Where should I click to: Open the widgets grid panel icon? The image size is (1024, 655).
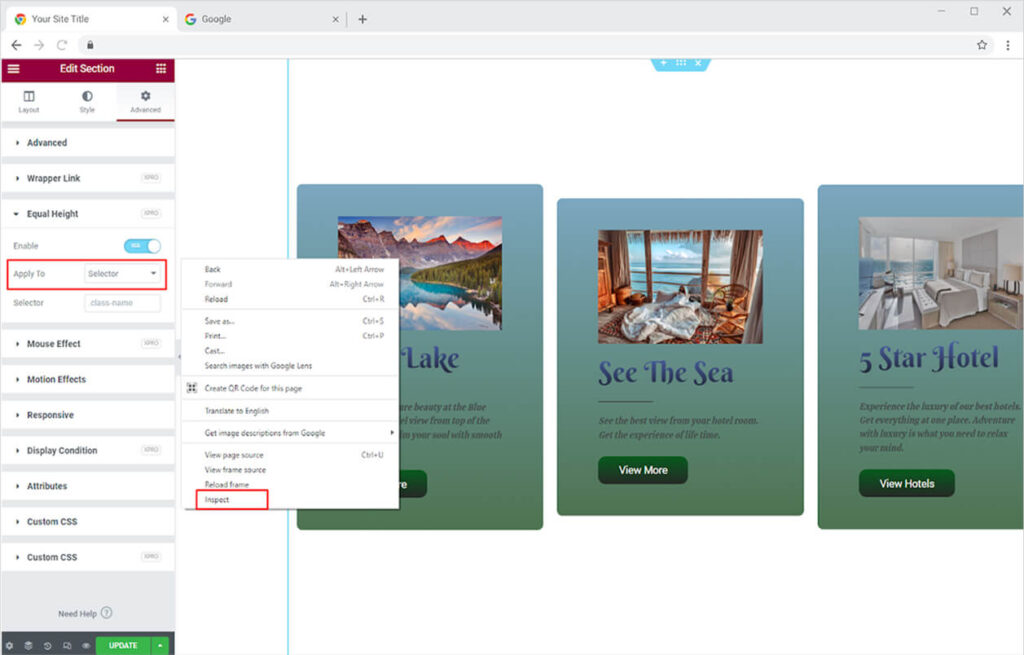point(161,69)
